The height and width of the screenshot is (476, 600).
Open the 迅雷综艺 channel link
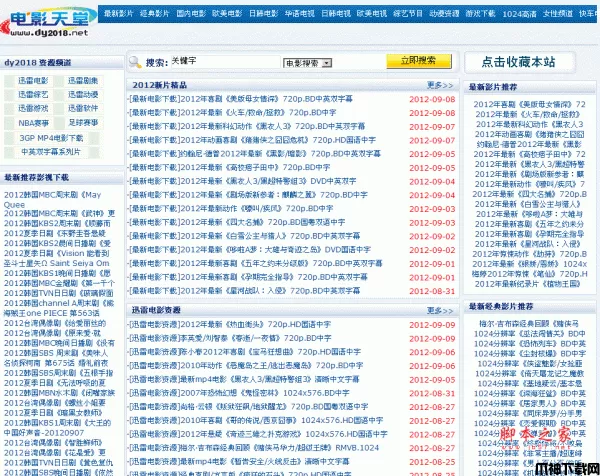[33, 95]
